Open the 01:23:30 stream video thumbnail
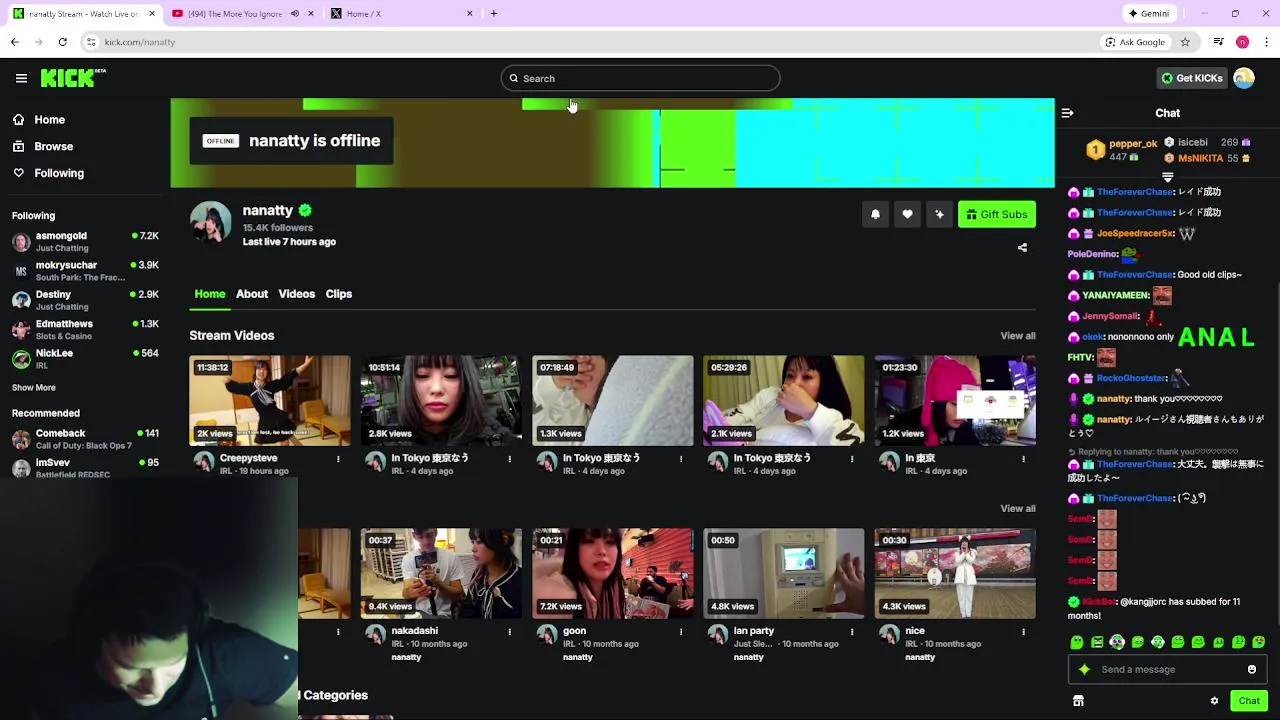The image size is (1280, 720). (x=955, y=400)
